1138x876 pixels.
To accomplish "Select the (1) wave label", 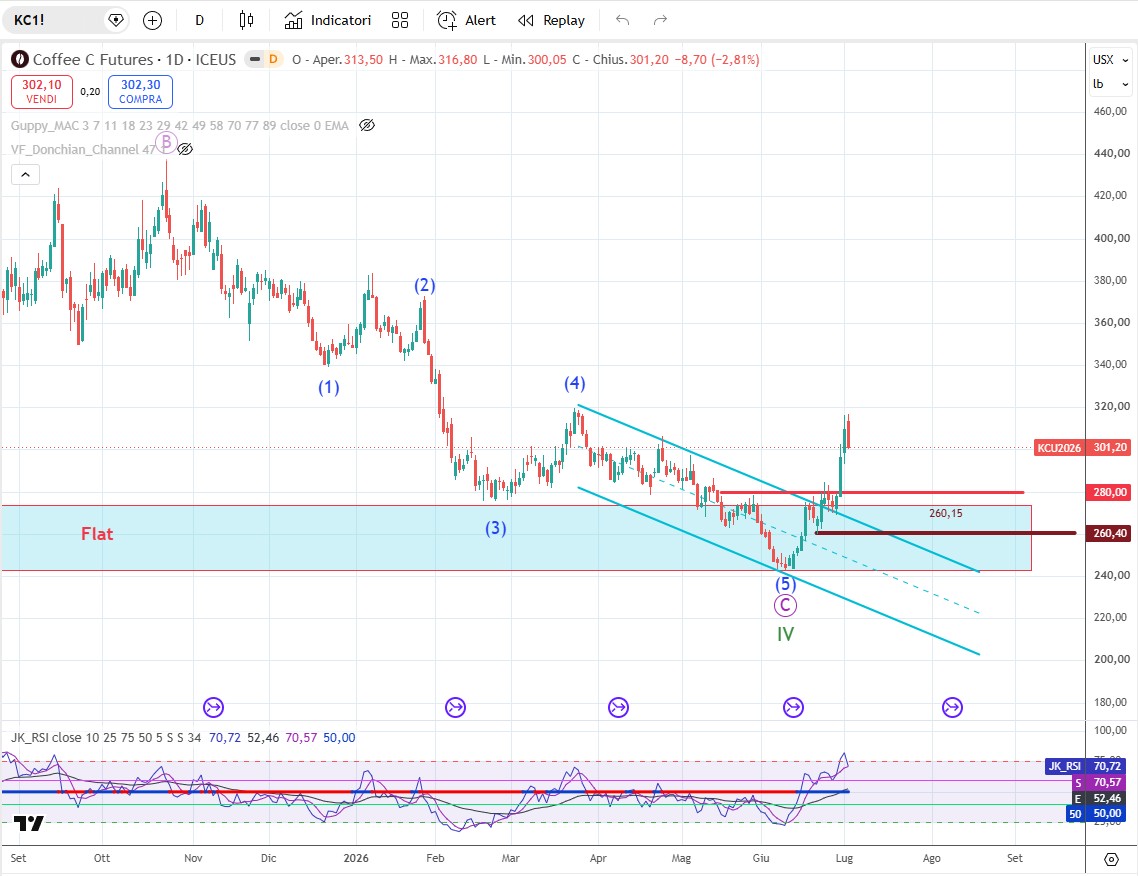I will [329, 388].
